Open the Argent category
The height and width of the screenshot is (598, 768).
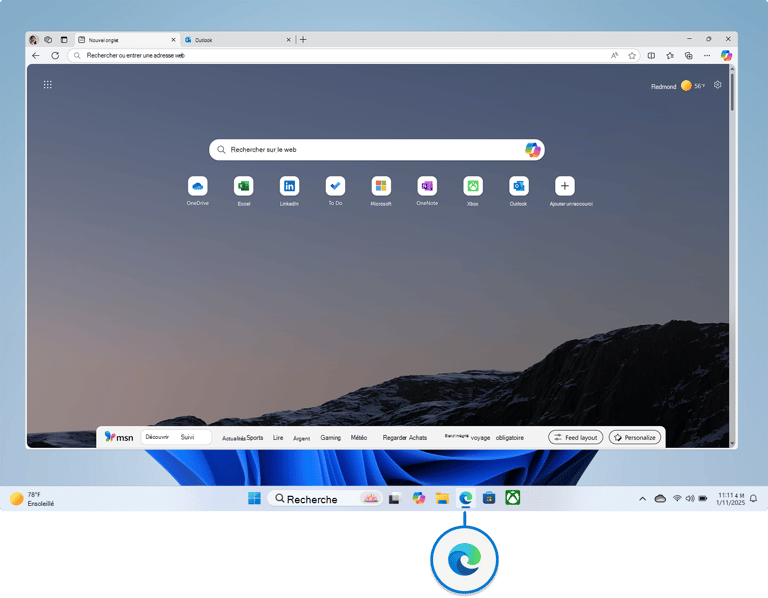(x=302, y=438)
